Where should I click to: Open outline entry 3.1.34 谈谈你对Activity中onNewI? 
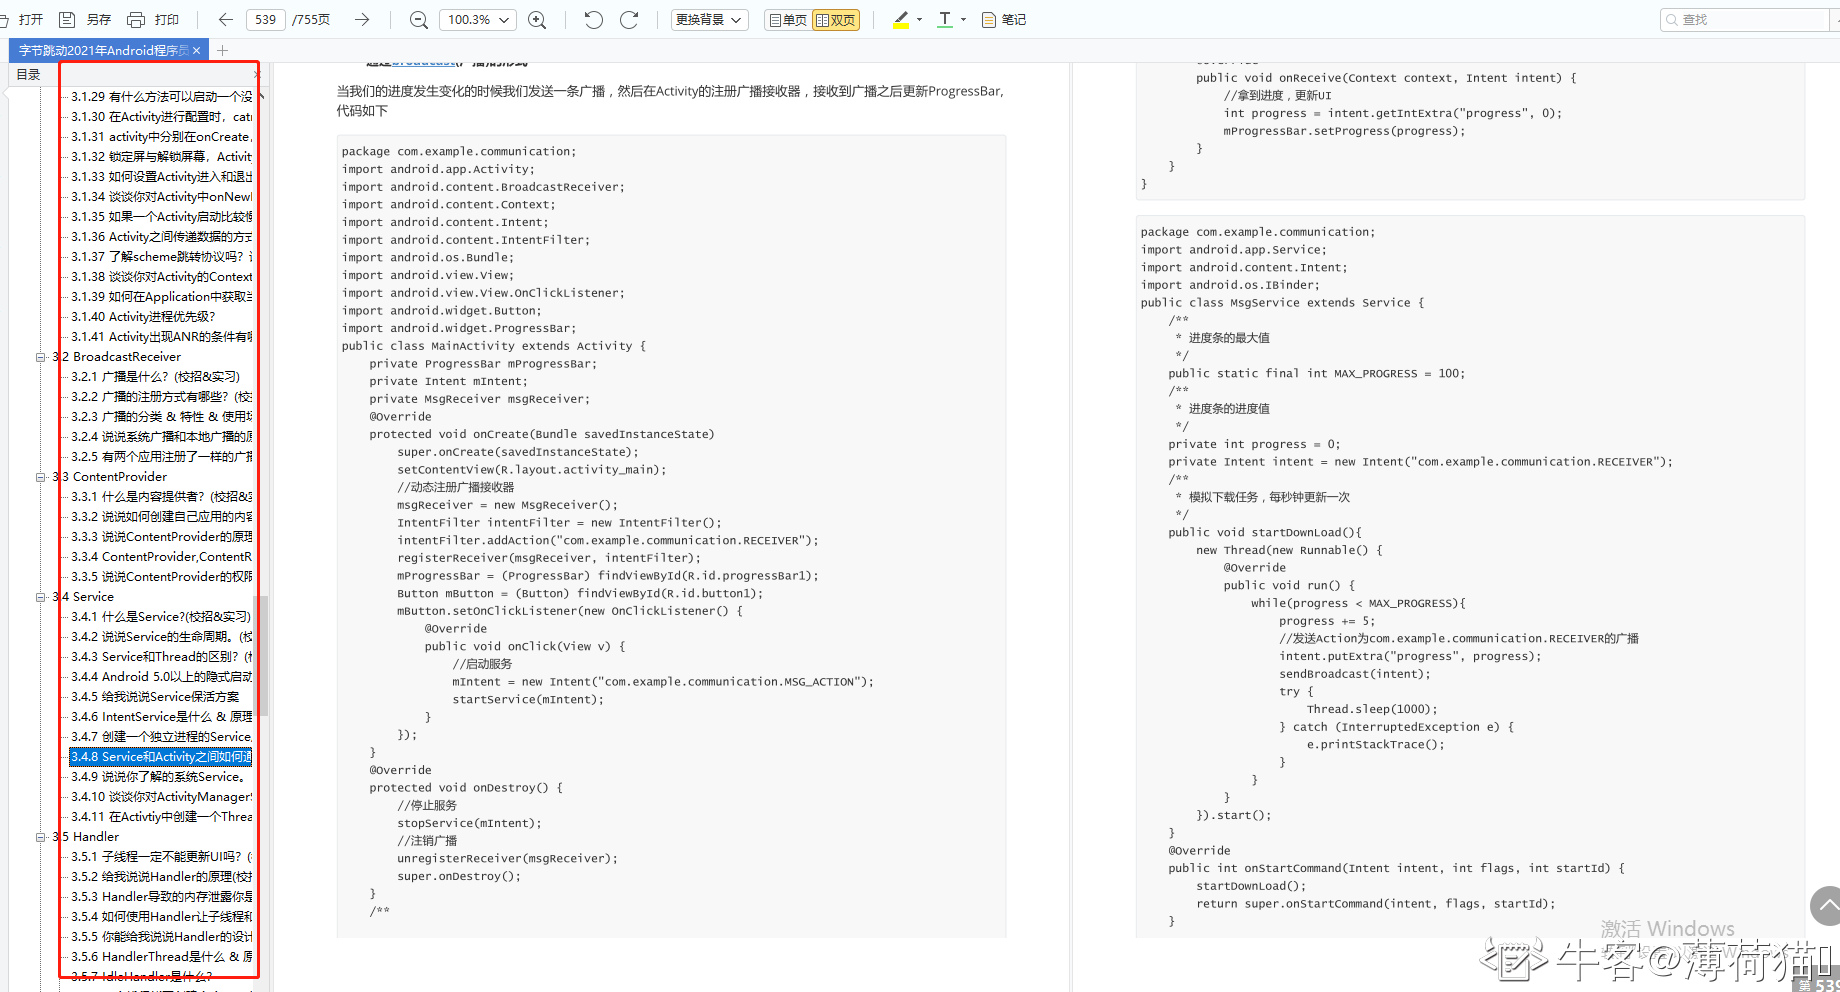161,197
